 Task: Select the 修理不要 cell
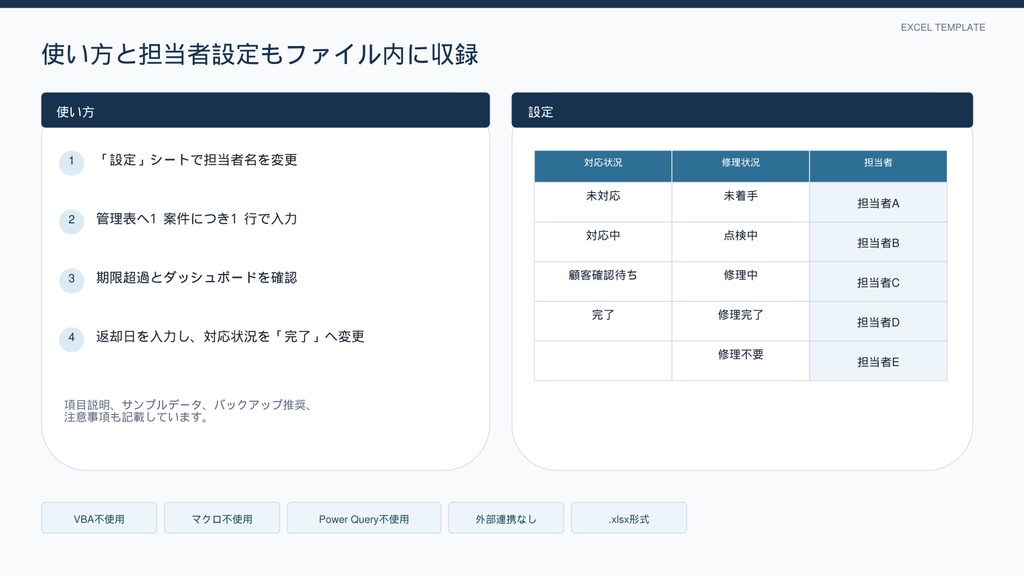(x=741, y=360)
